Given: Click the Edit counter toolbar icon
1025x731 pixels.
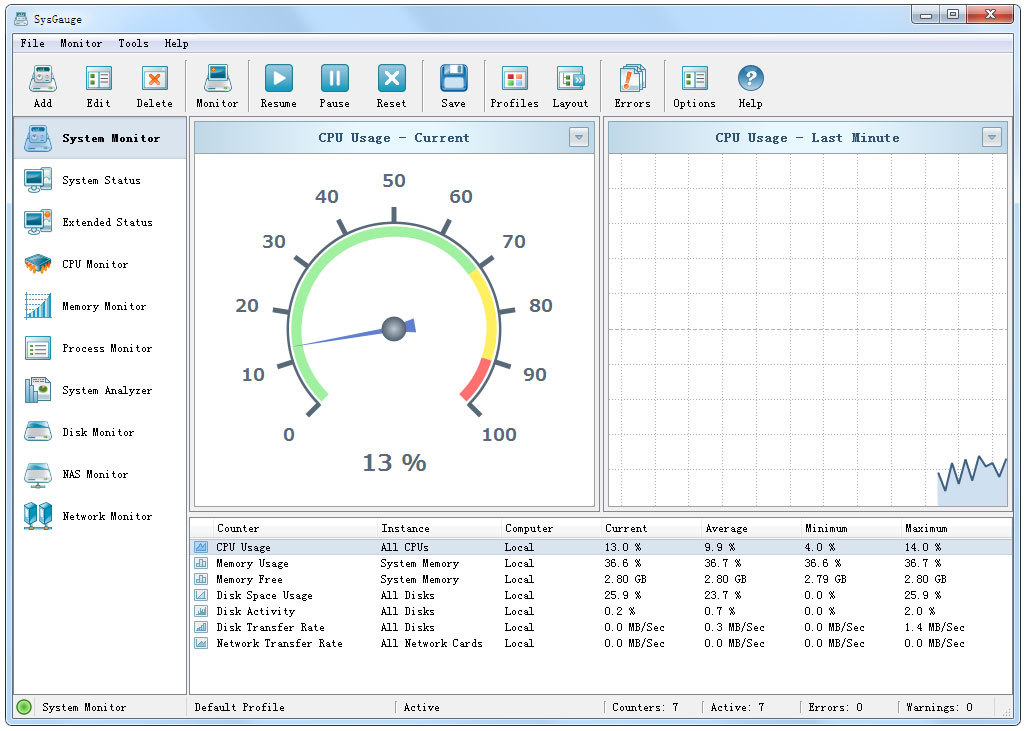Looking at the screenshot, I should [x=98, y=80].
